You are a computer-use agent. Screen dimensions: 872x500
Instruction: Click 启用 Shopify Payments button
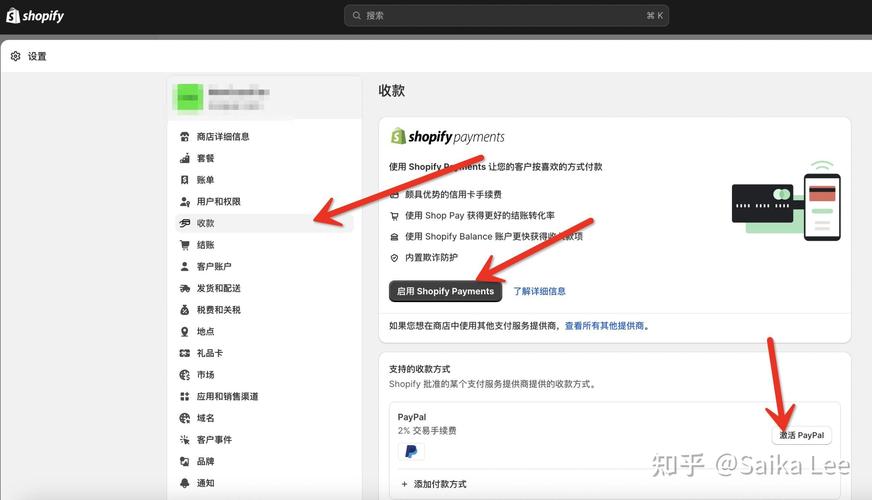[445, 291]
